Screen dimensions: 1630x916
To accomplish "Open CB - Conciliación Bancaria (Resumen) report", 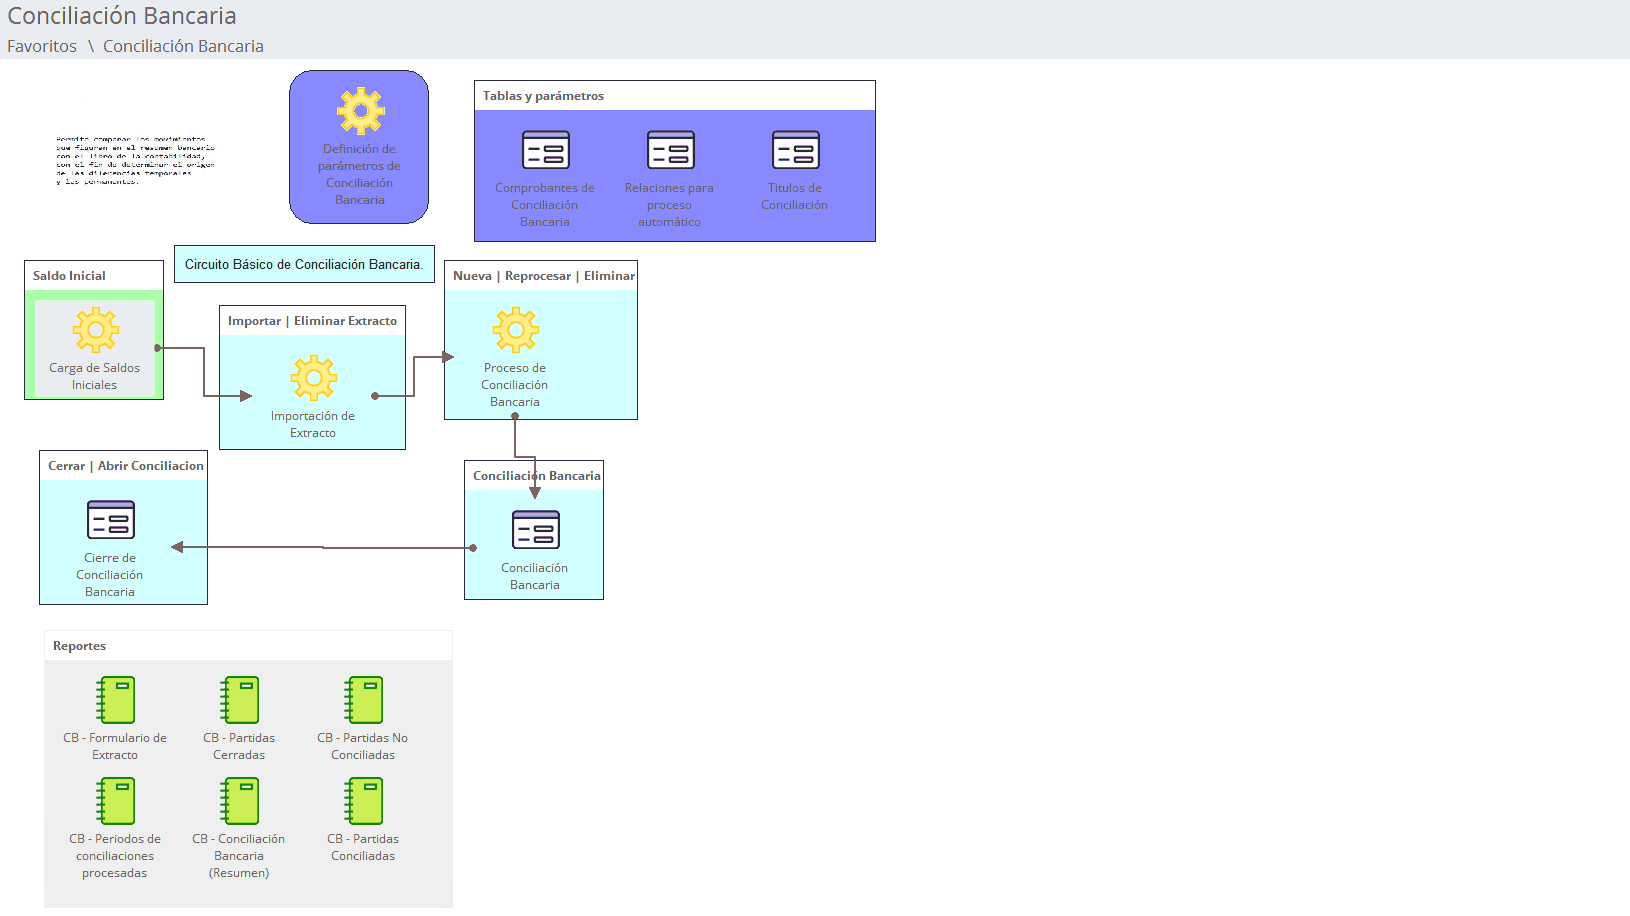I will (x=240, y=801).
